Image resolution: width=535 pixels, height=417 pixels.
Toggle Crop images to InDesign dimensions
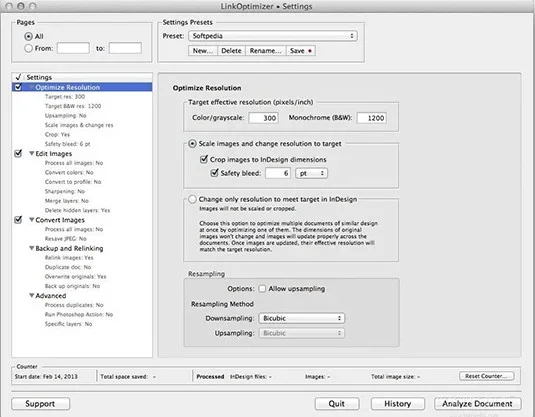coord(204,159)
